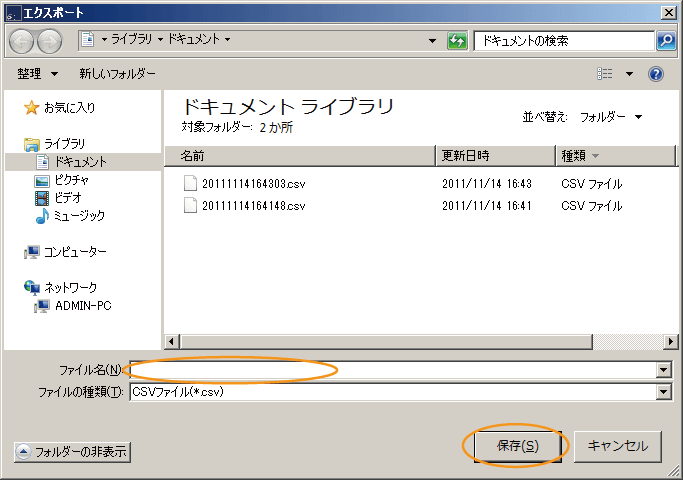The height and width of the screenshot is (480, 683).
Task: Click the refresh icon beside address bar
Action: coord(457,41)
